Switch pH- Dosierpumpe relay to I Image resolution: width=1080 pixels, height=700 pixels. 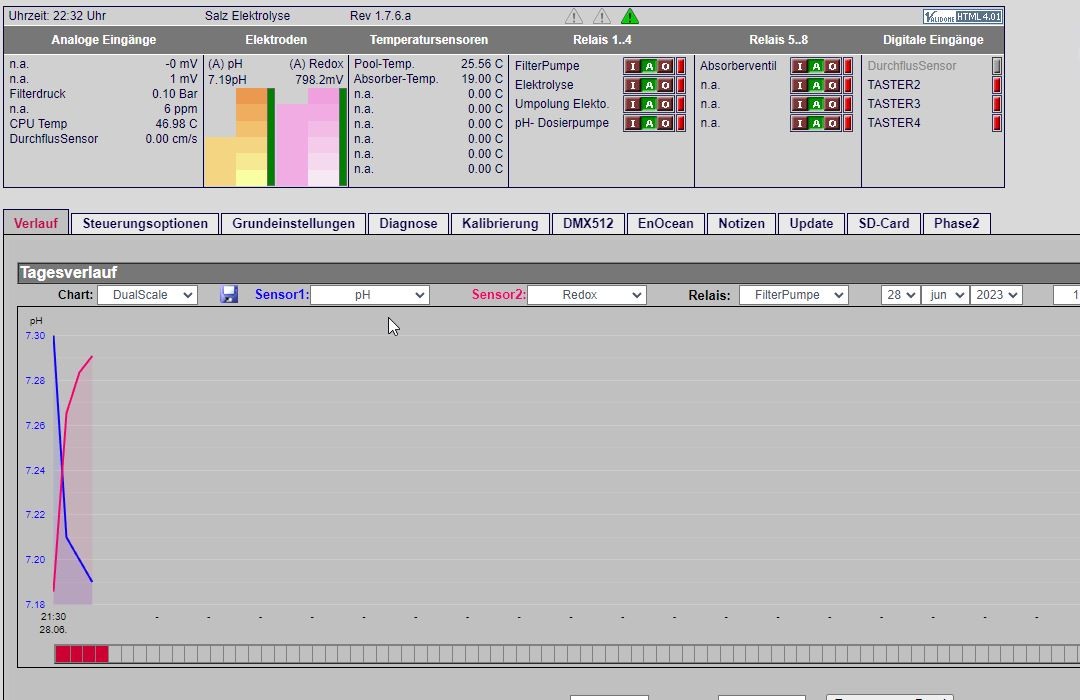click(632, 123)
